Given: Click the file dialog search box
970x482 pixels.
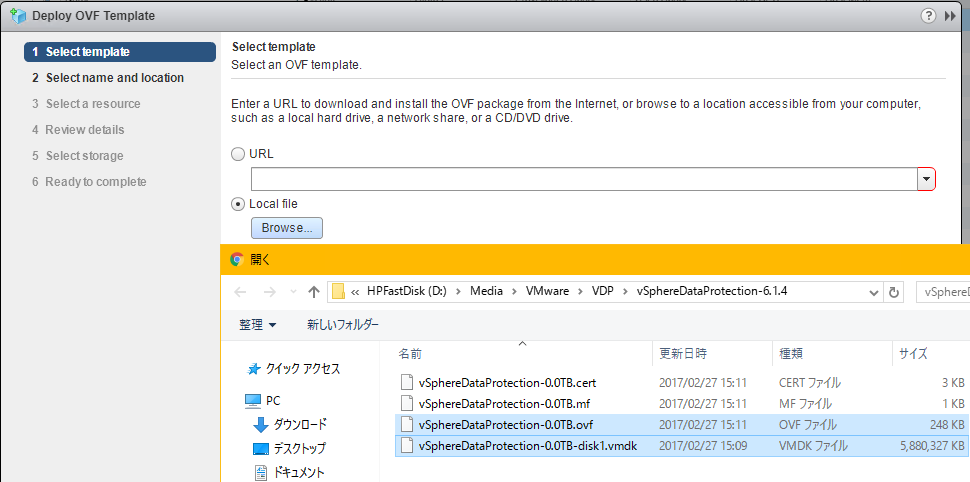Looking at the screenshot, I should tap(943, 292).
